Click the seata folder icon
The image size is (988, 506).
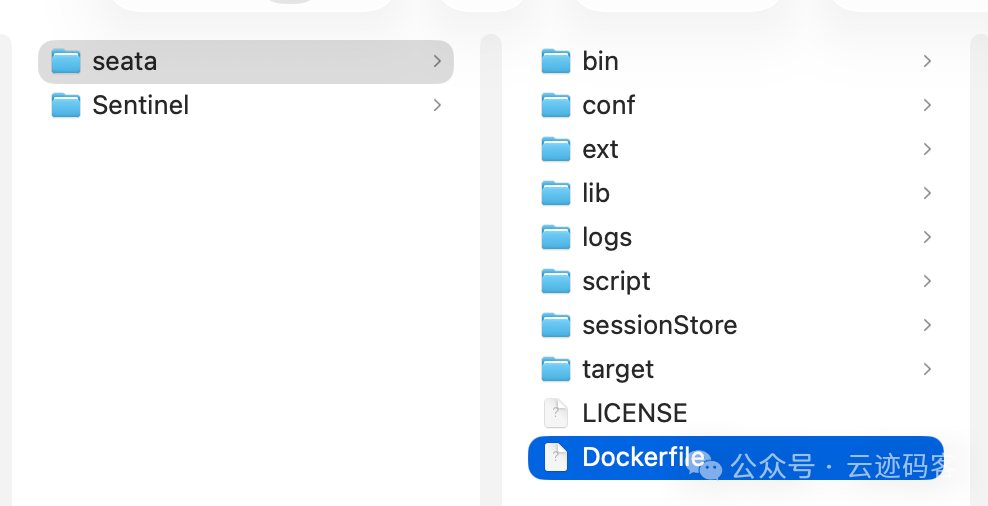[x=66, y=61]
